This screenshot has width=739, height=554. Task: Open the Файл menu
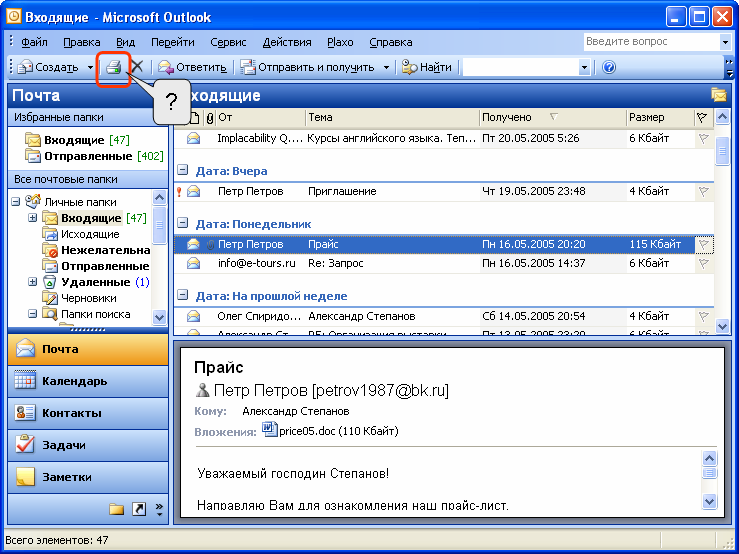point(34,42)
